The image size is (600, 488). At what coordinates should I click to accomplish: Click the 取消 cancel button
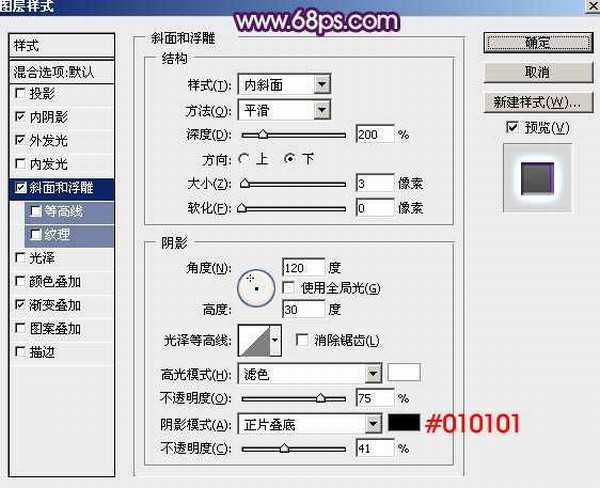pos(537,73)
